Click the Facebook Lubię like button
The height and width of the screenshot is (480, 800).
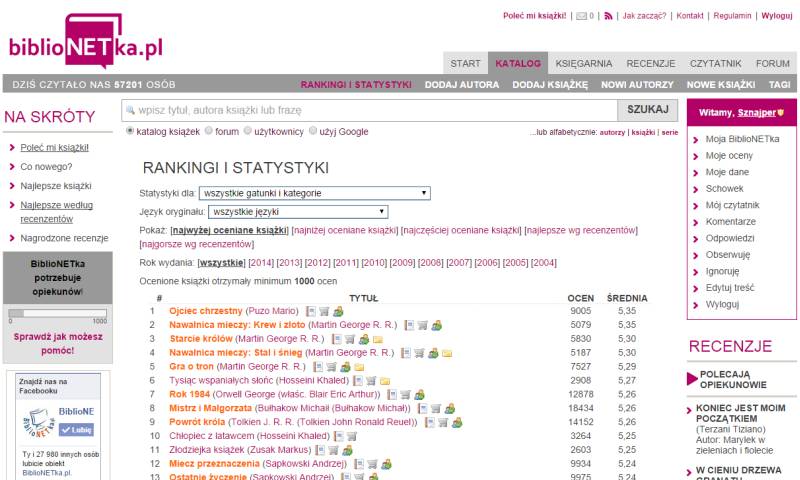click(x=76, y=430)
